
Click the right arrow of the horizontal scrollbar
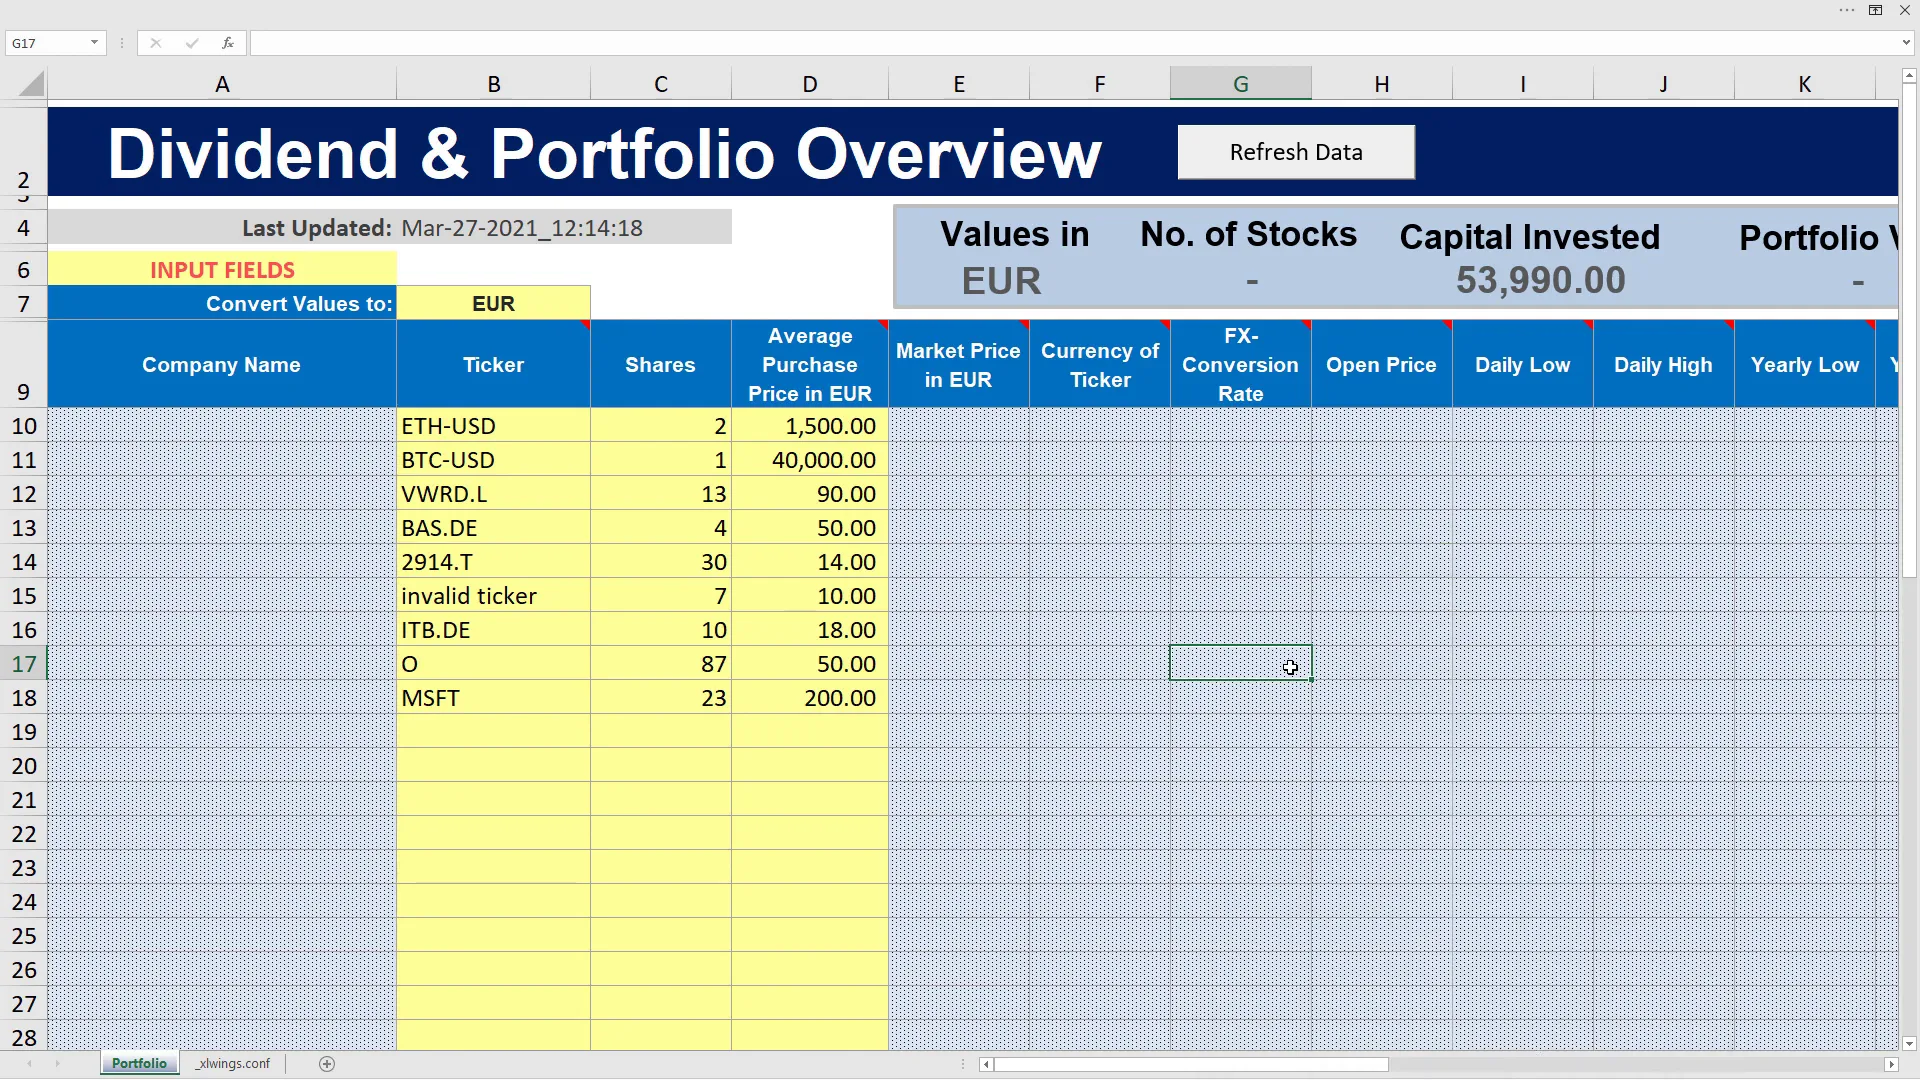click(x=1894, y=1064)
